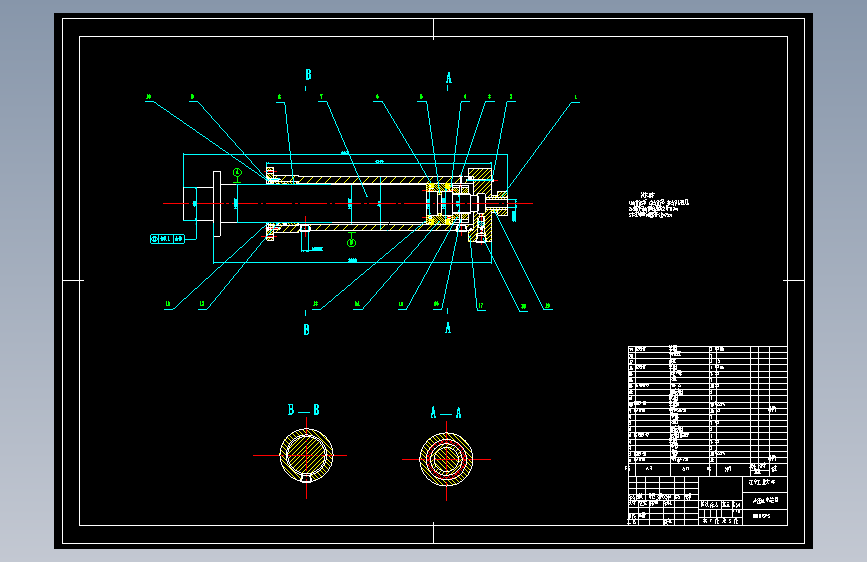Select the bottom-left part balloon 11

168,304
